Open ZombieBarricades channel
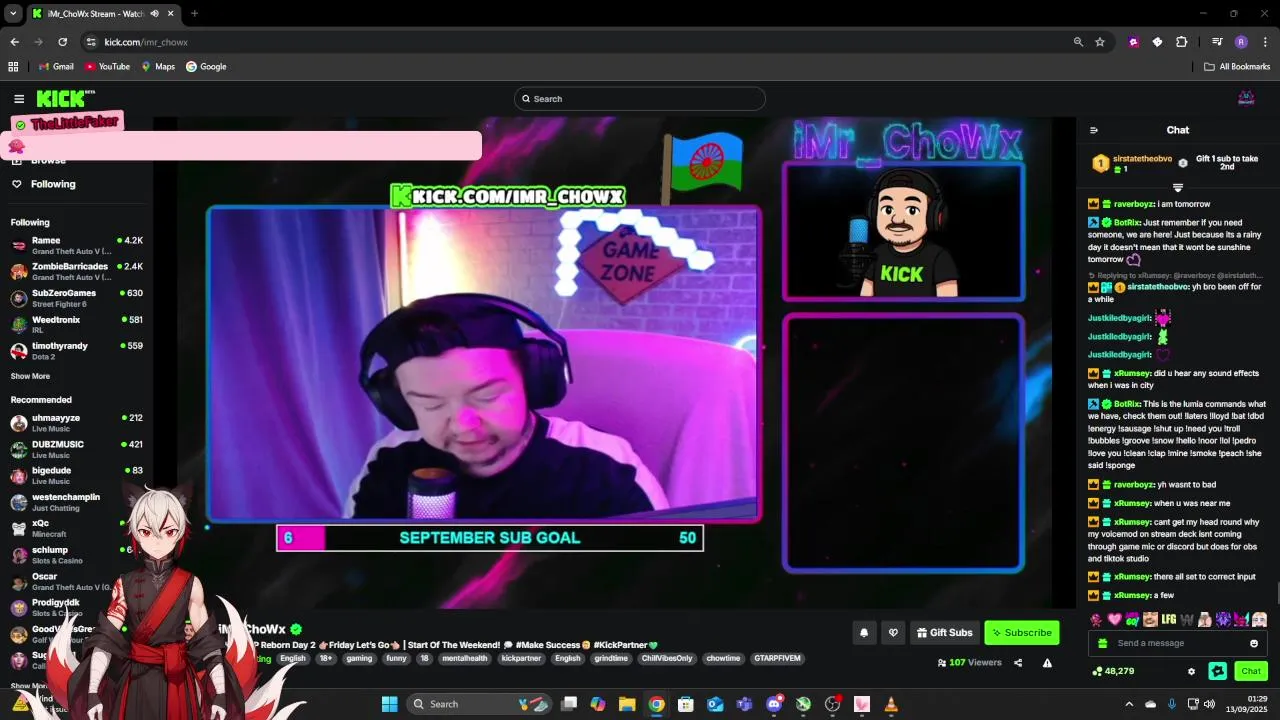 point(77,271)
